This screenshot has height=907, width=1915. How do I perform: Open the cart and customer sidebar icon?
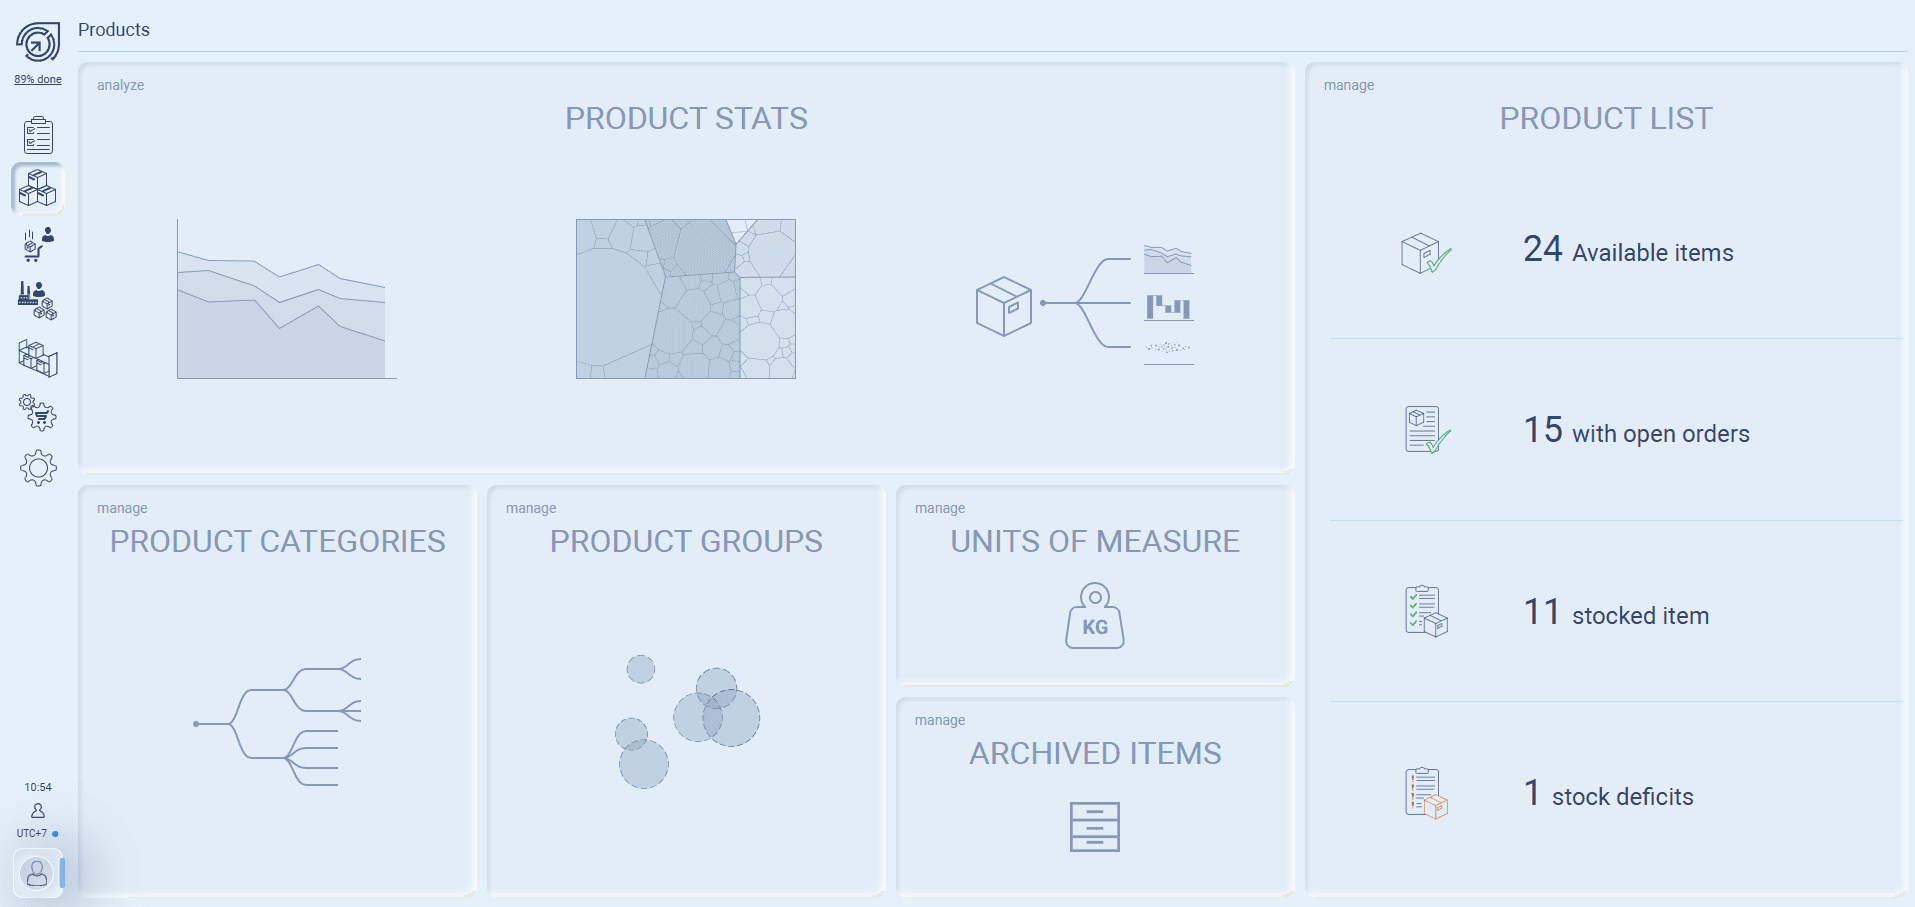(x=38, y=243)
